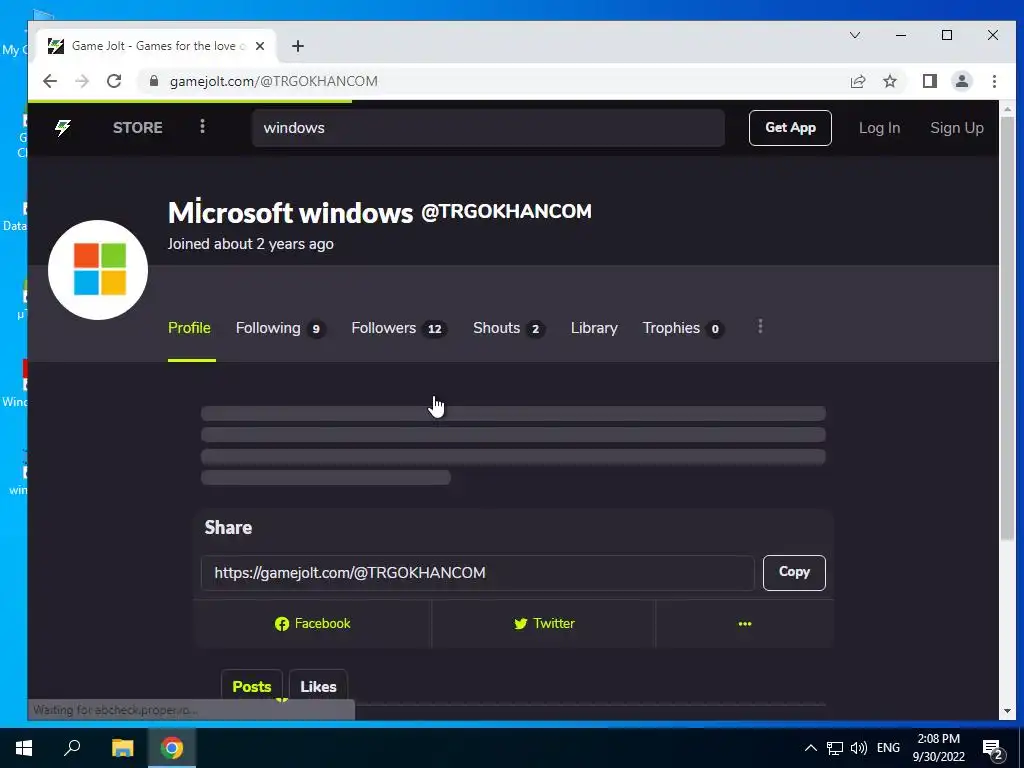Screen dimensions: 1024x768
Task: Click the Chrome forward arrow
Action: [x=82, y=81]
